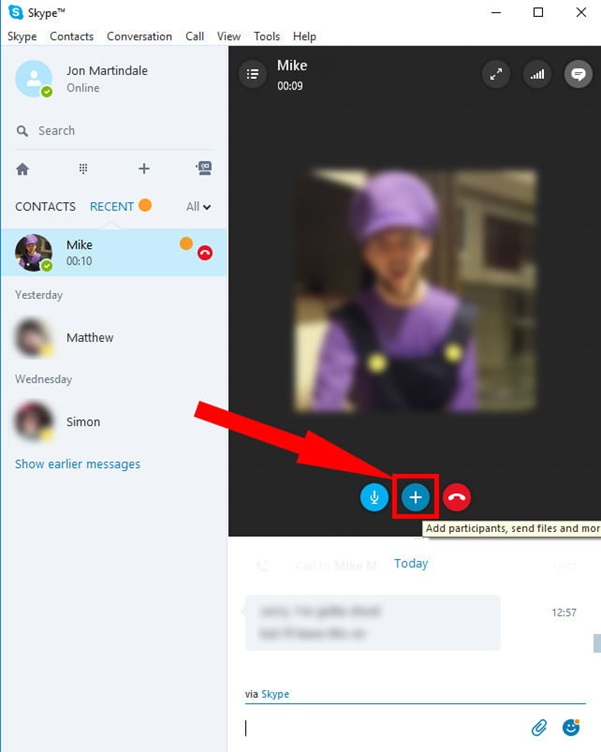
Task: Attach a file with paperclip icon
Action: [539, 727]
